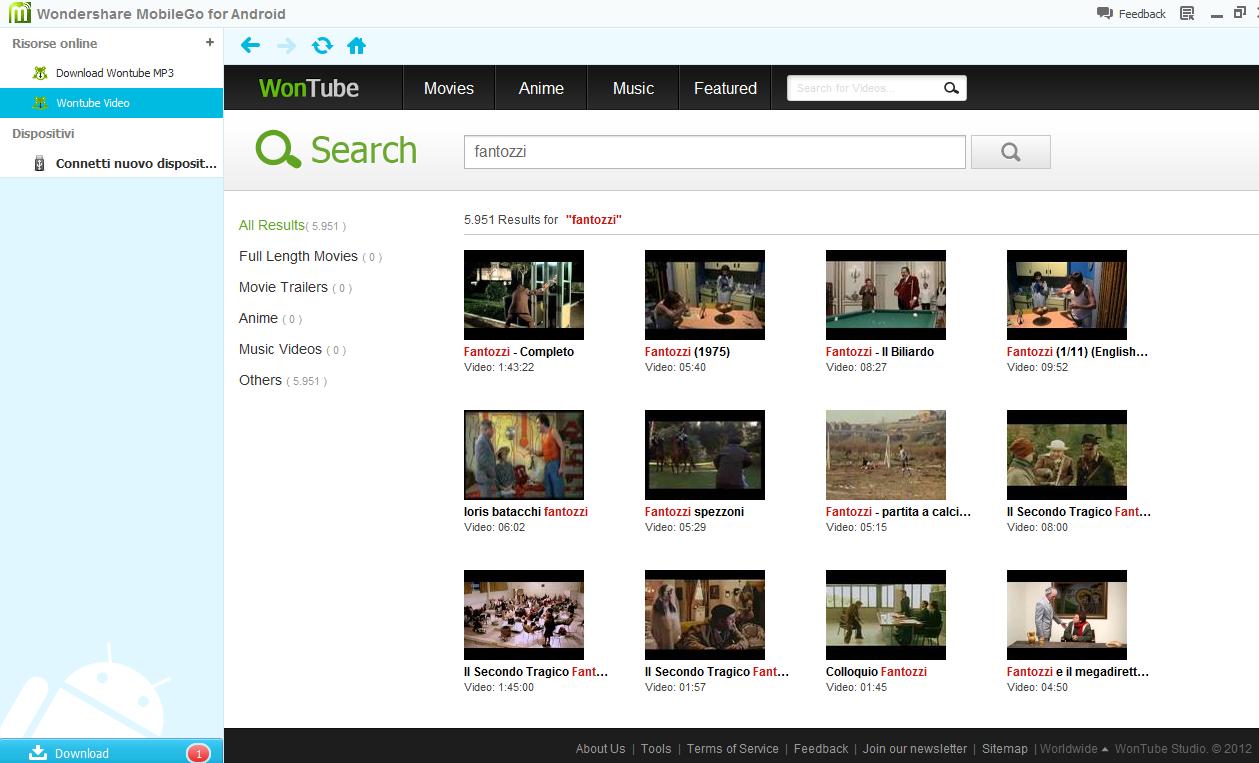Image resolution: width=1259 pixels, height=763 pixels.
Task: Open the Featured tab
Action: tap(725, 88)
